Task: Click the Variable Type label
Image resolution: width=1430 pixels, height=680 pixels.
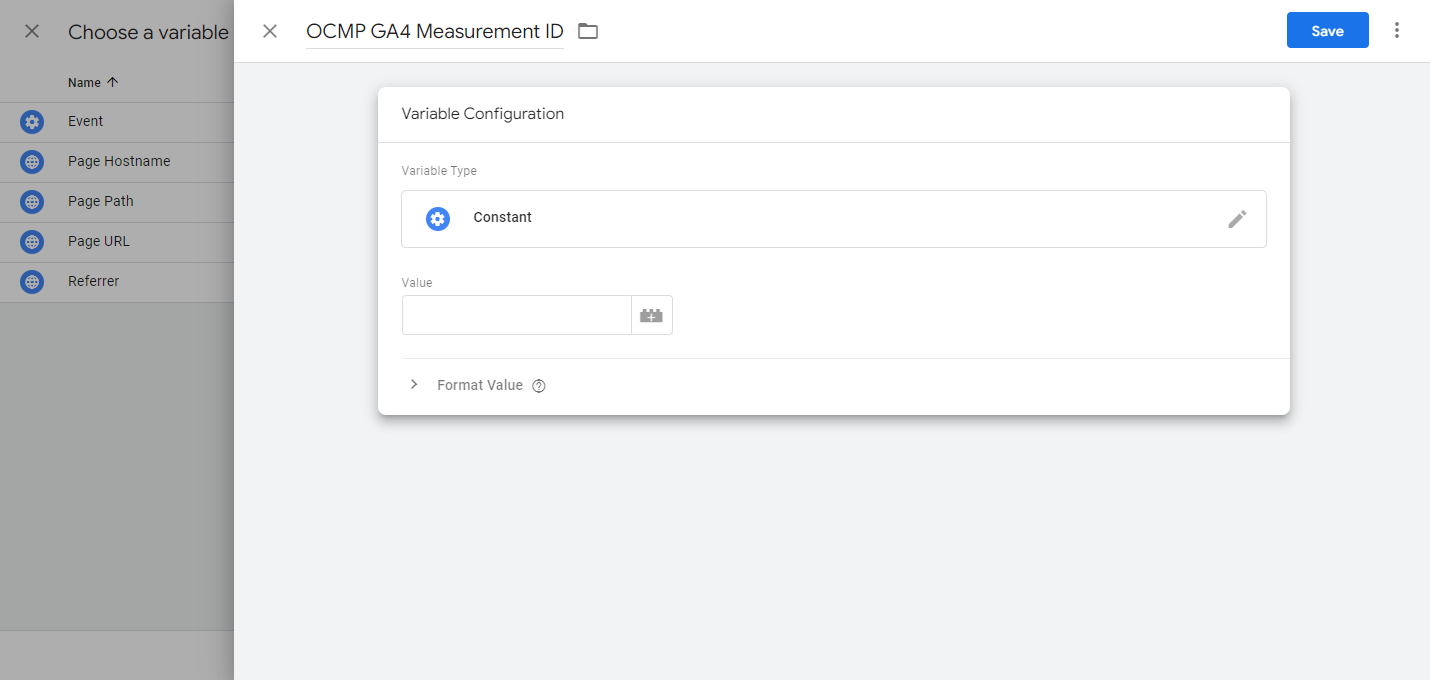Action: pos(439,171)
